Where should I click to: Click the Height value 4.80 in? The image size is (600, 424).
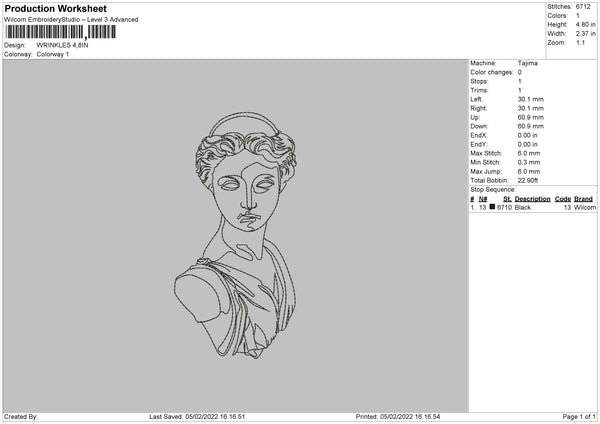585,24
